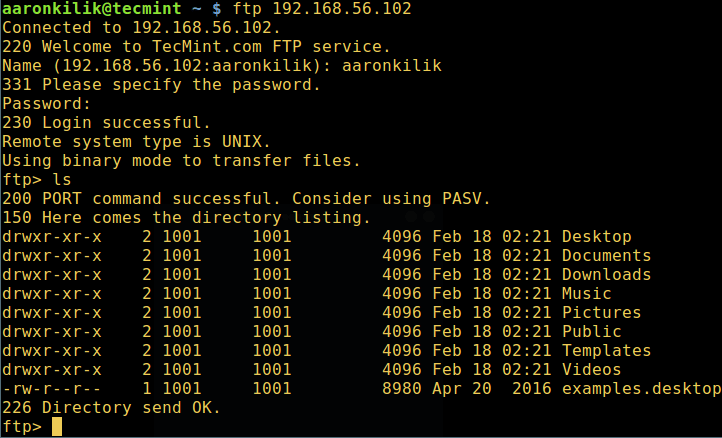Click the '200 PORT command successful' line
This screenshot has height=438, width=722.
246,199
